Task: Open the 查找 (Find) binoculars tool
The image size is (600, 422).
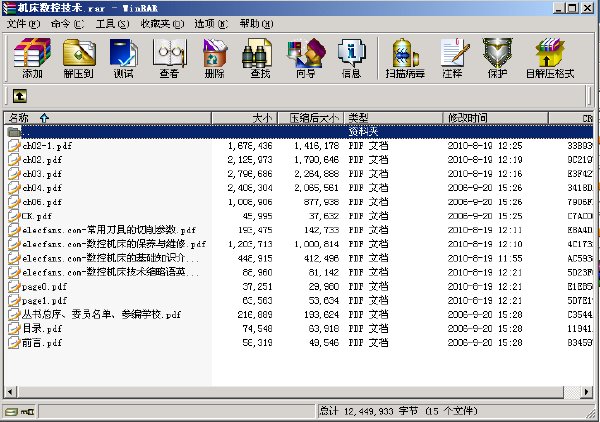Action: [260, 57]
